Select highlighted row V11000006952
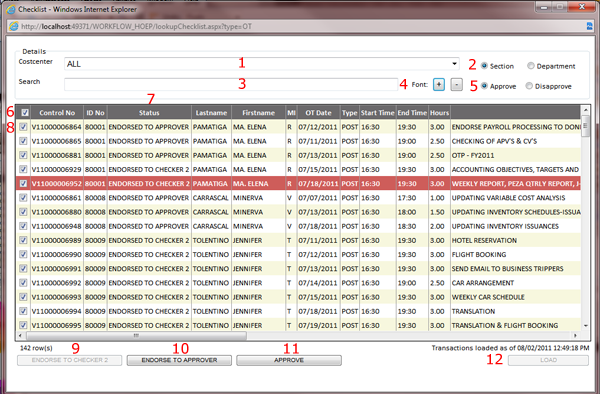The image size is (600, 394). point(298,184)
